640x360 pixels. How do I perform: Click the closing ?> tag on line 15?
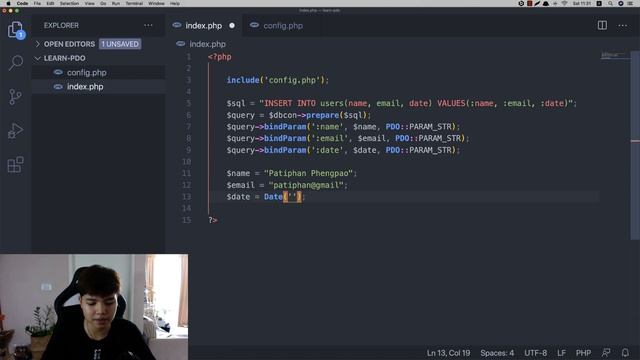(213, 220)
